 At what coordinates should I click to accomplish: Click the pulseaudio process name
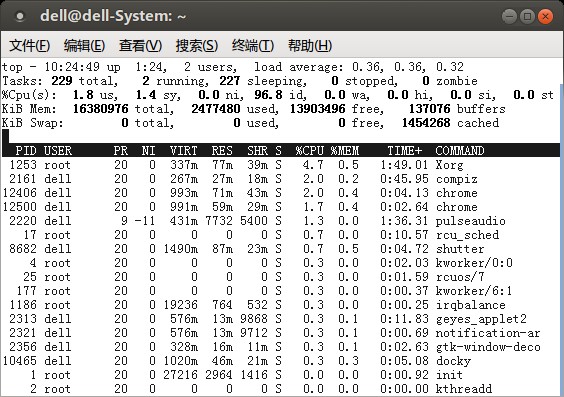point(471,221)
